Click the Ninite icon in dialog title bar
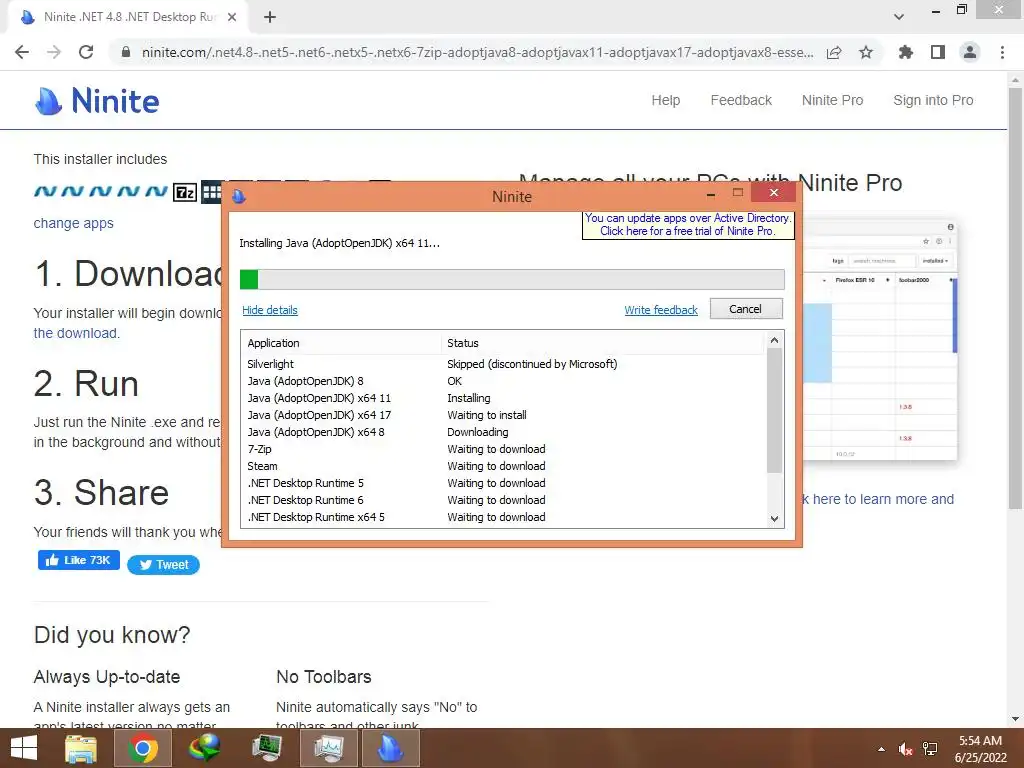Image resolution: width=1024 pixels, height=768 pixels. (x=239, y=196)
